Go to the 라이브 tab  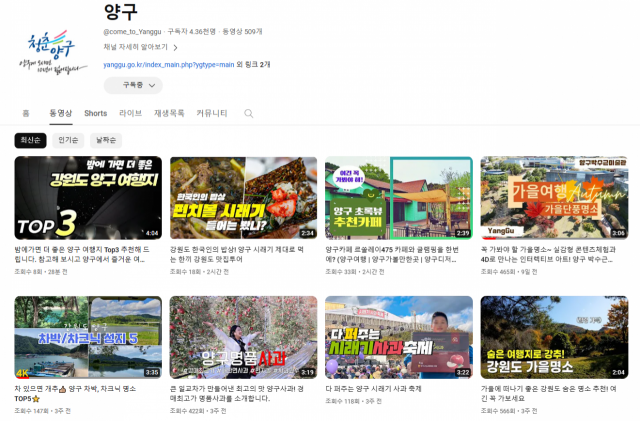pyautogui.click(x=130, y=114)
